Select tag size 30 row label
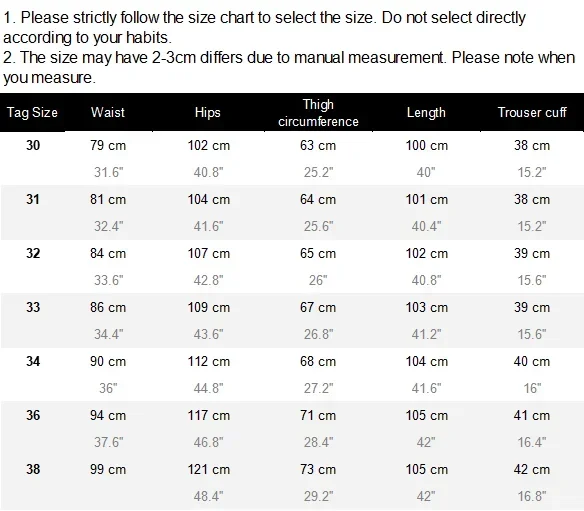 tap(33, 145)
